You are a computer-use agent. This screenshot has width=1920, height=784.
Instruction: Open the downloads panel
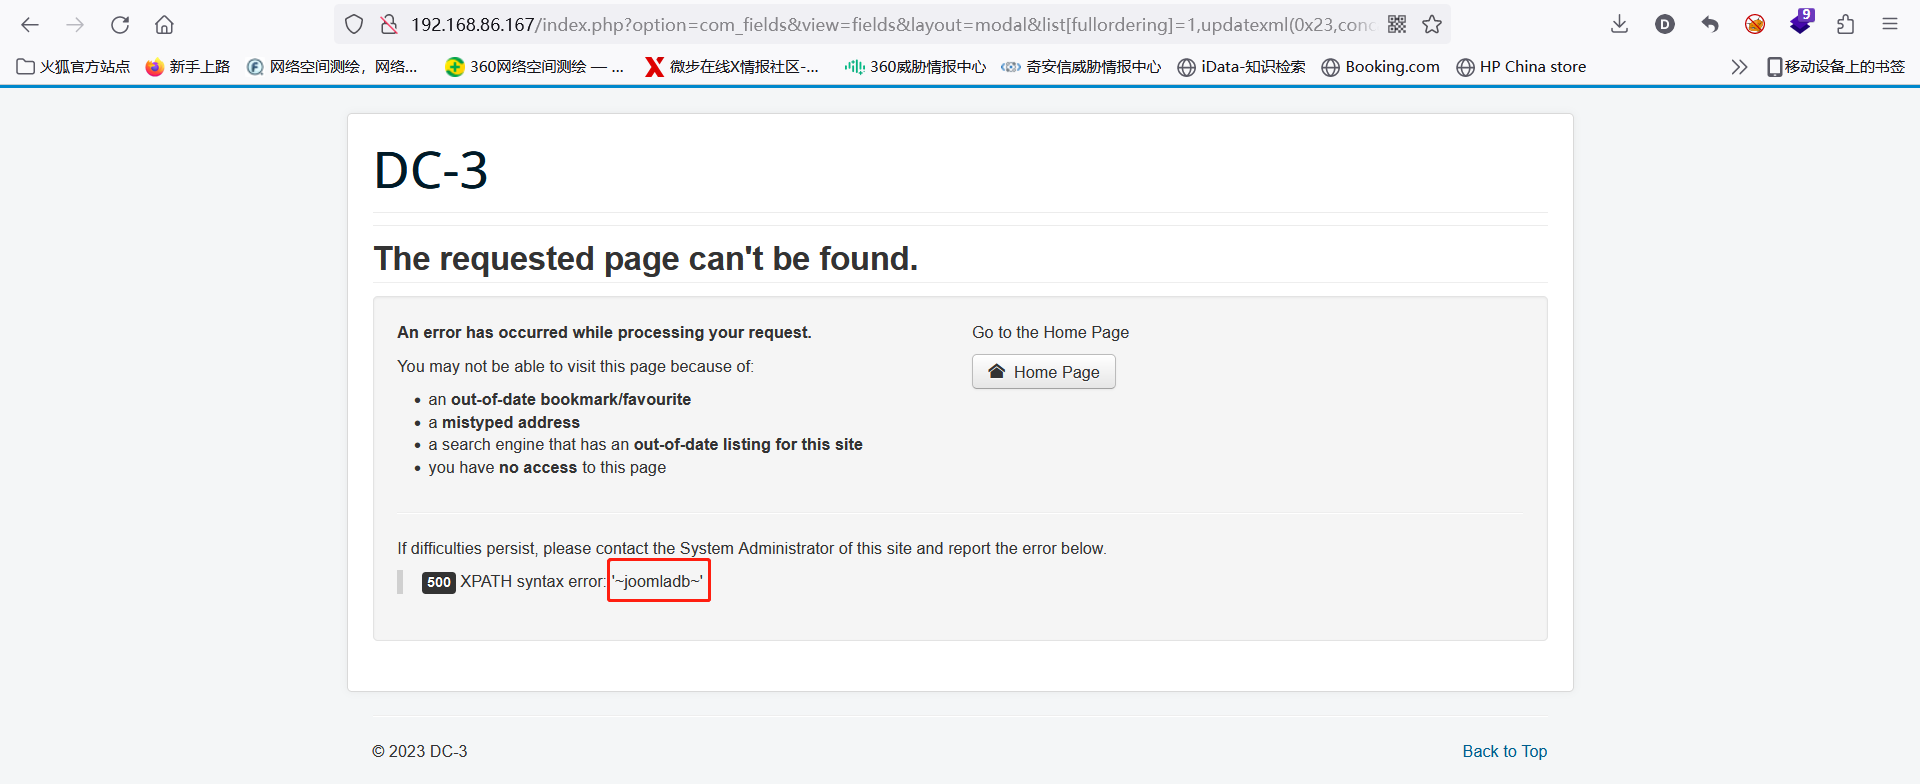(1620, 25)
